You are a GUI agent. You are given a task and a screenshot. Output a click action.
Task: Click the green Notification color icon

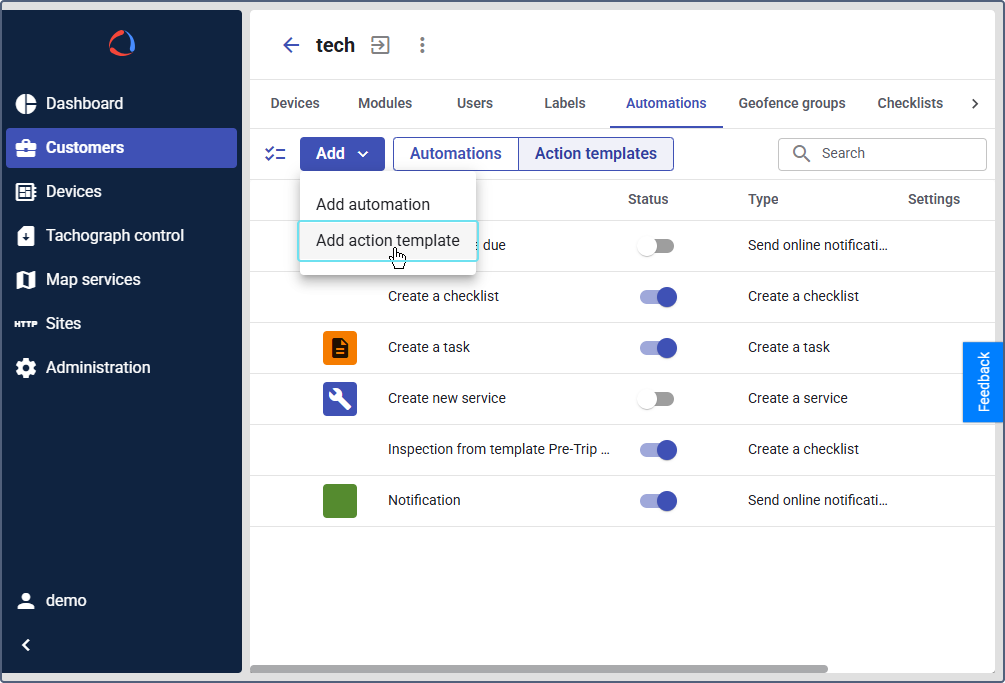340,501
